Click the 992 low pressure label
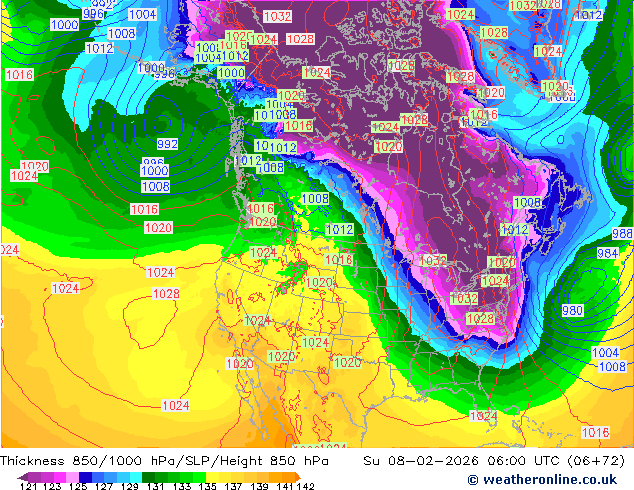 [x=167, y=144]
